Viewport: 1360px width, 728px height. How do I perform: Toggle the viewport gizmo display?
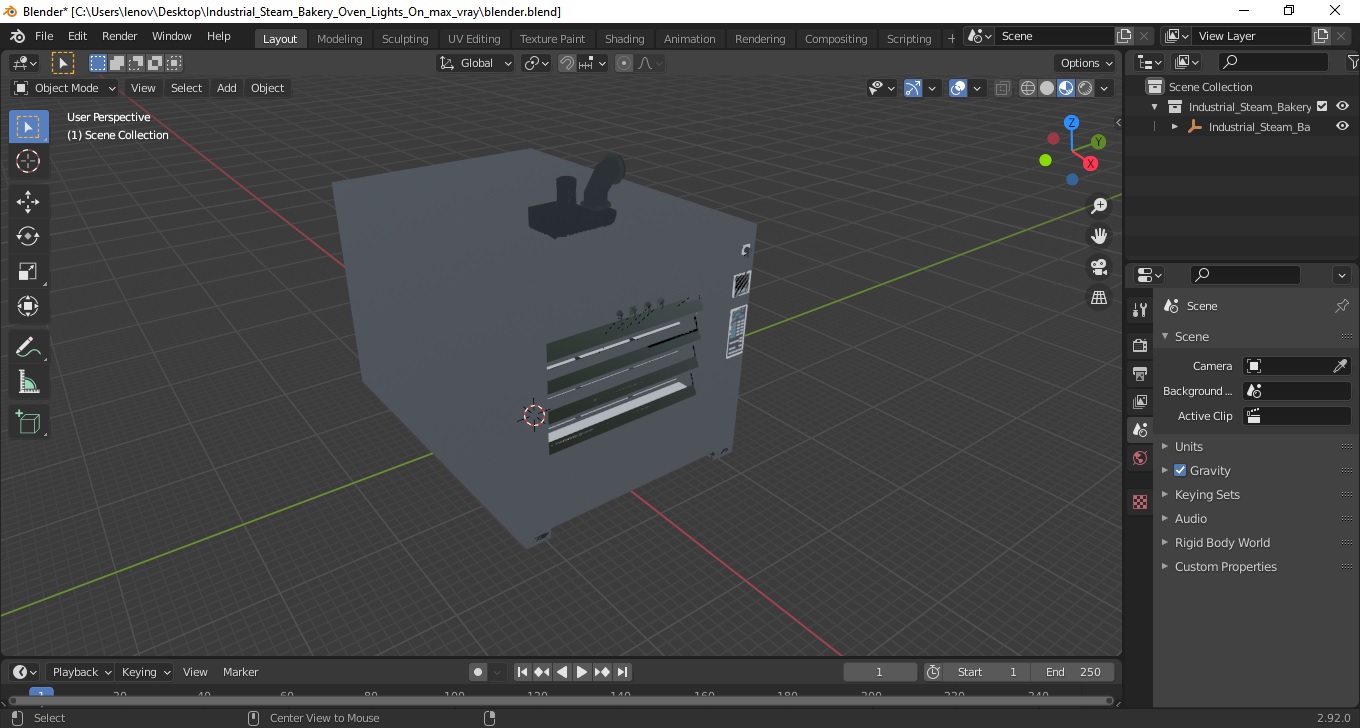click(913, 88)
